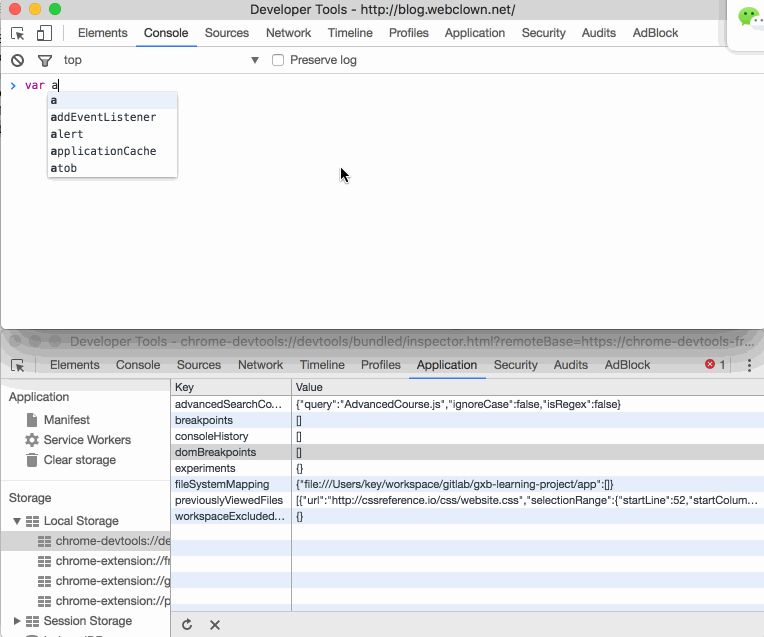Open Security tab in bottom DevTools window
764x637 pixels.
[x=516, y=365]
